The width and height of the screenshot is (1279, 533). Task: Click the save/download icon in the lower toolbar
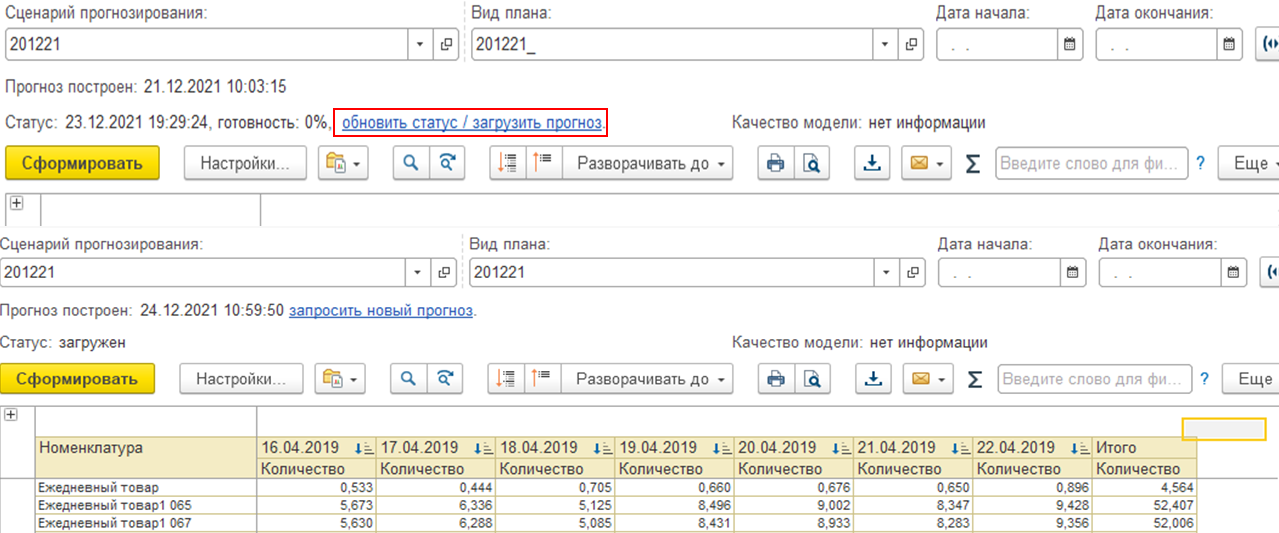point(874,379)
